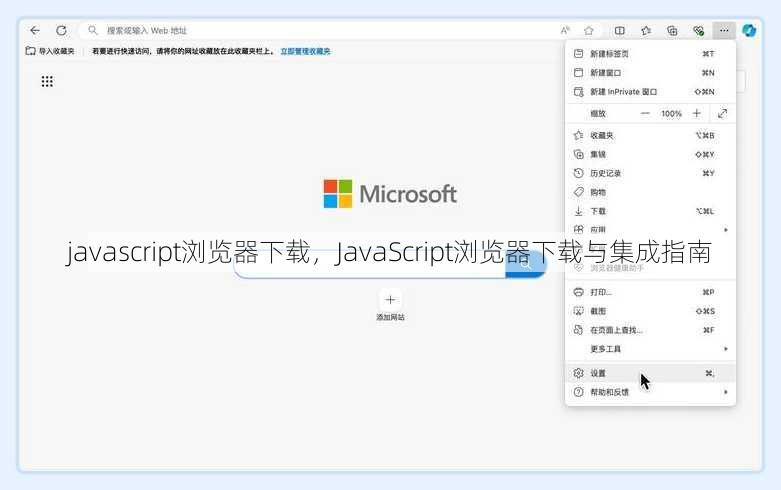Open Collections icon in toolbar

click(672, 30)
